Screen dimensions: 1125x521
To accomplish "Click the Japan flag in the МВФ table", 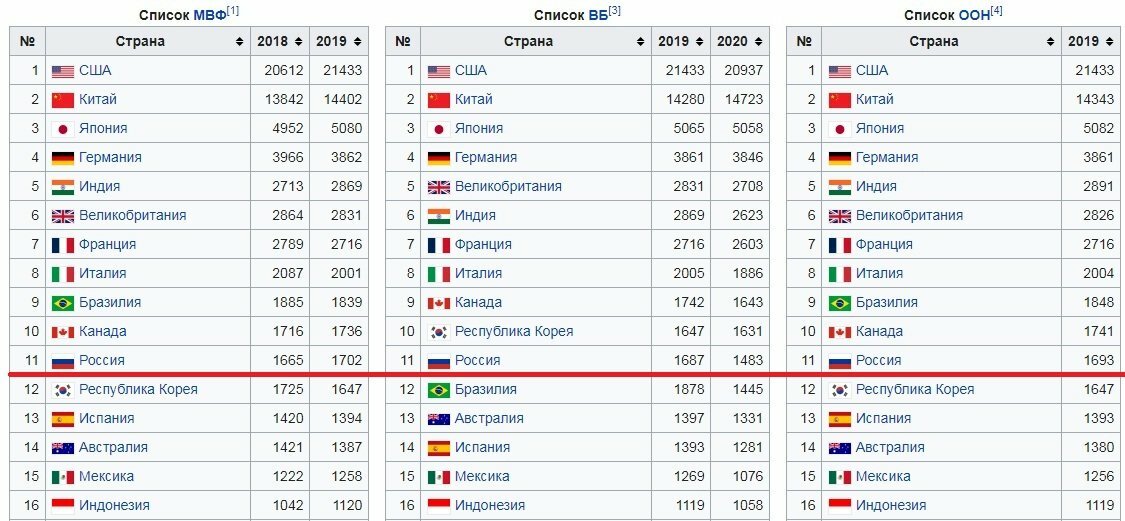I will (63, 129).
